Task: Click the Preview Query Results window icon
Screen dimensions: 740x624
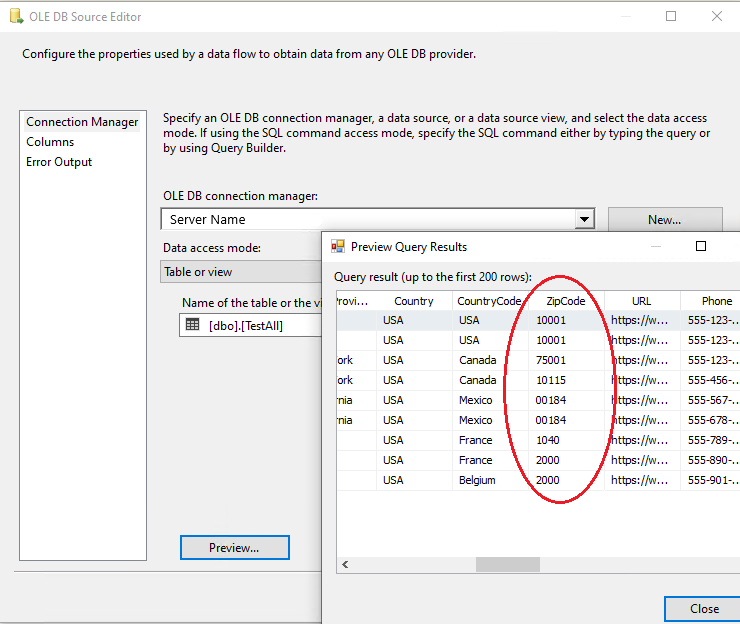Action: [x=338, y=247]
